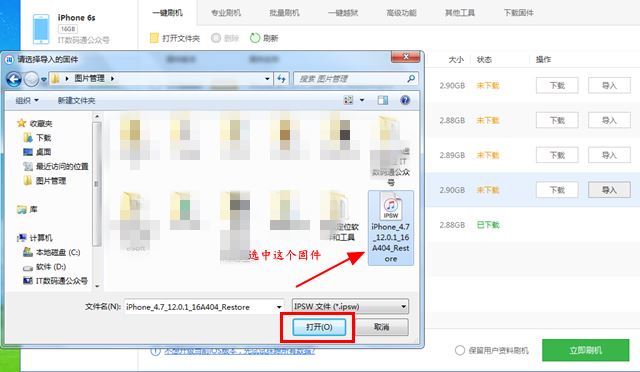Click the info icon beside bottom link

tap(156, 351)
